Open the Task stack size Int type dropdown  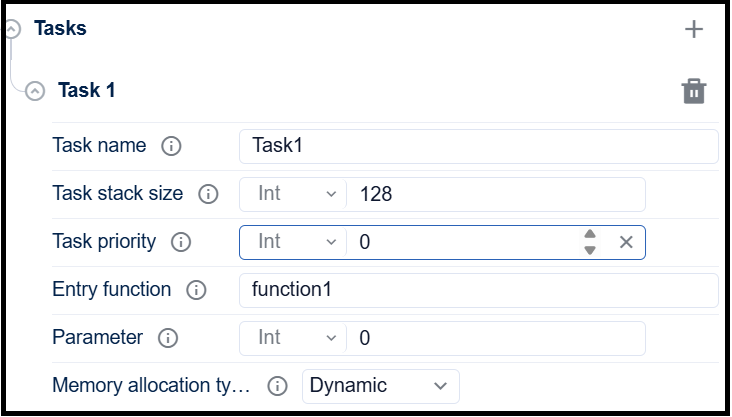click(294, 194)
